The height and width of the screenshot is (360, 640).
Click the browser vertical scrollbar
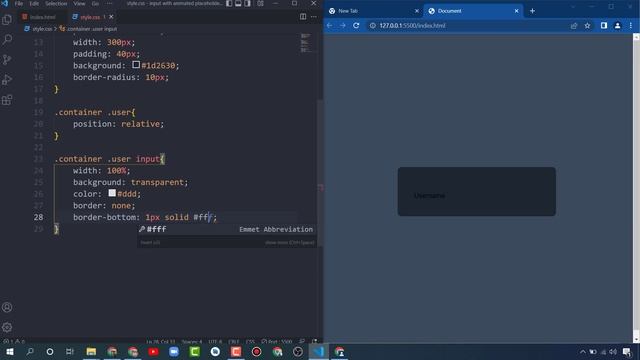tap(636, 188)
